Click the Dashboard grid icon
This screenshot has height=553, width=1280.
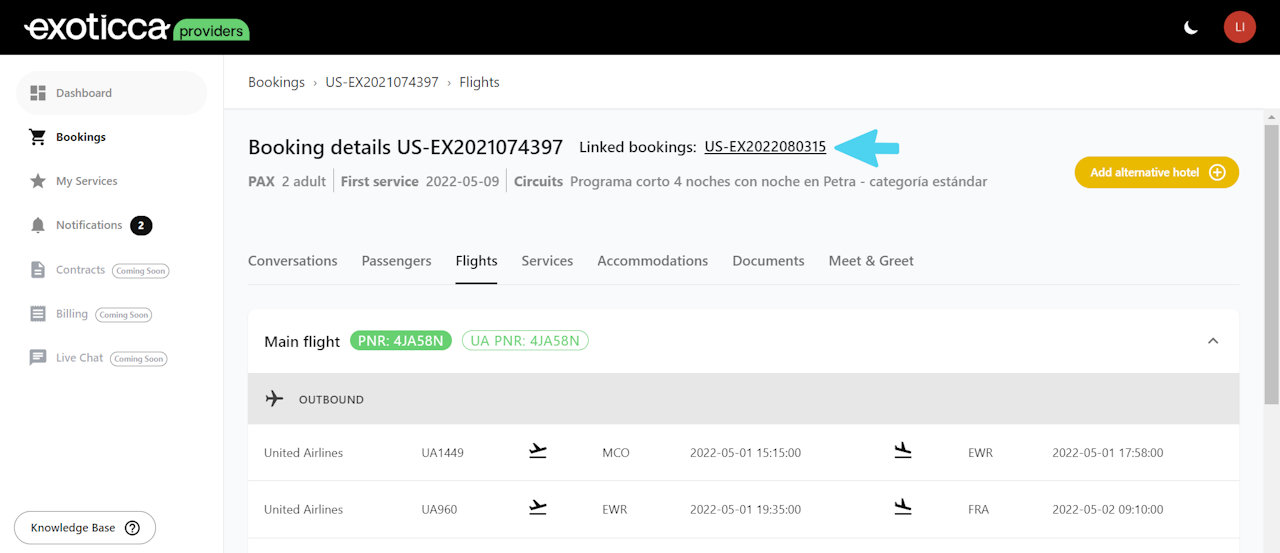coord(38,93)
